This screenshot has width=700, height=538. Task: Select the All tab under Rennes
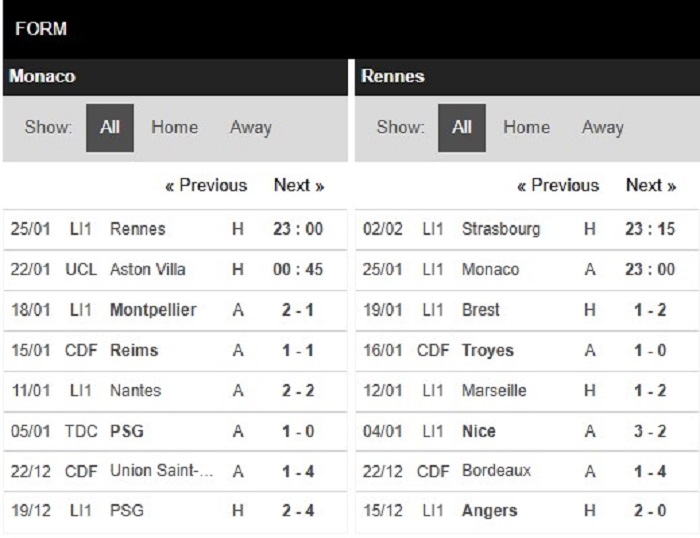tap(462, 128)
